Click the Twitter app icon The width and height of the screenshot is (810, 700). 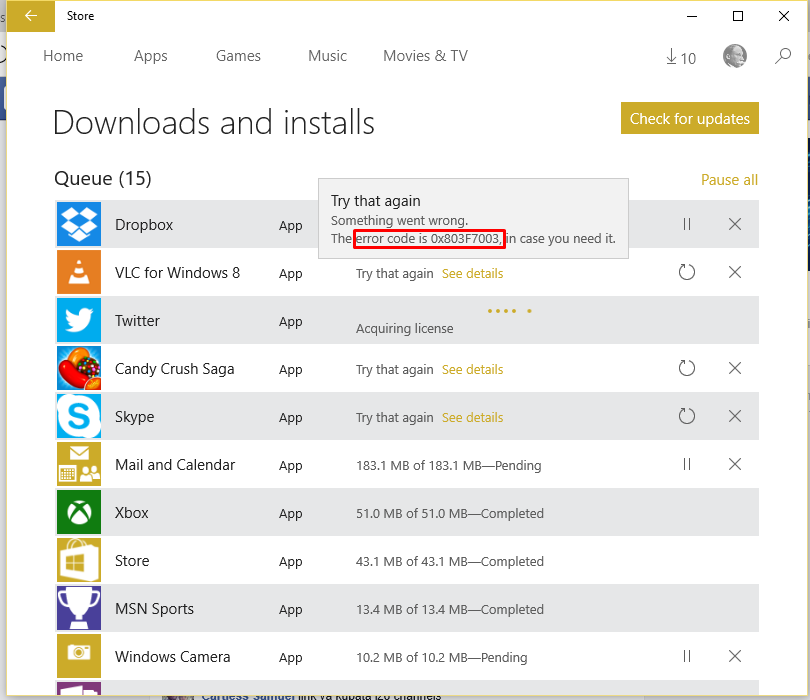tap(79, 321)
